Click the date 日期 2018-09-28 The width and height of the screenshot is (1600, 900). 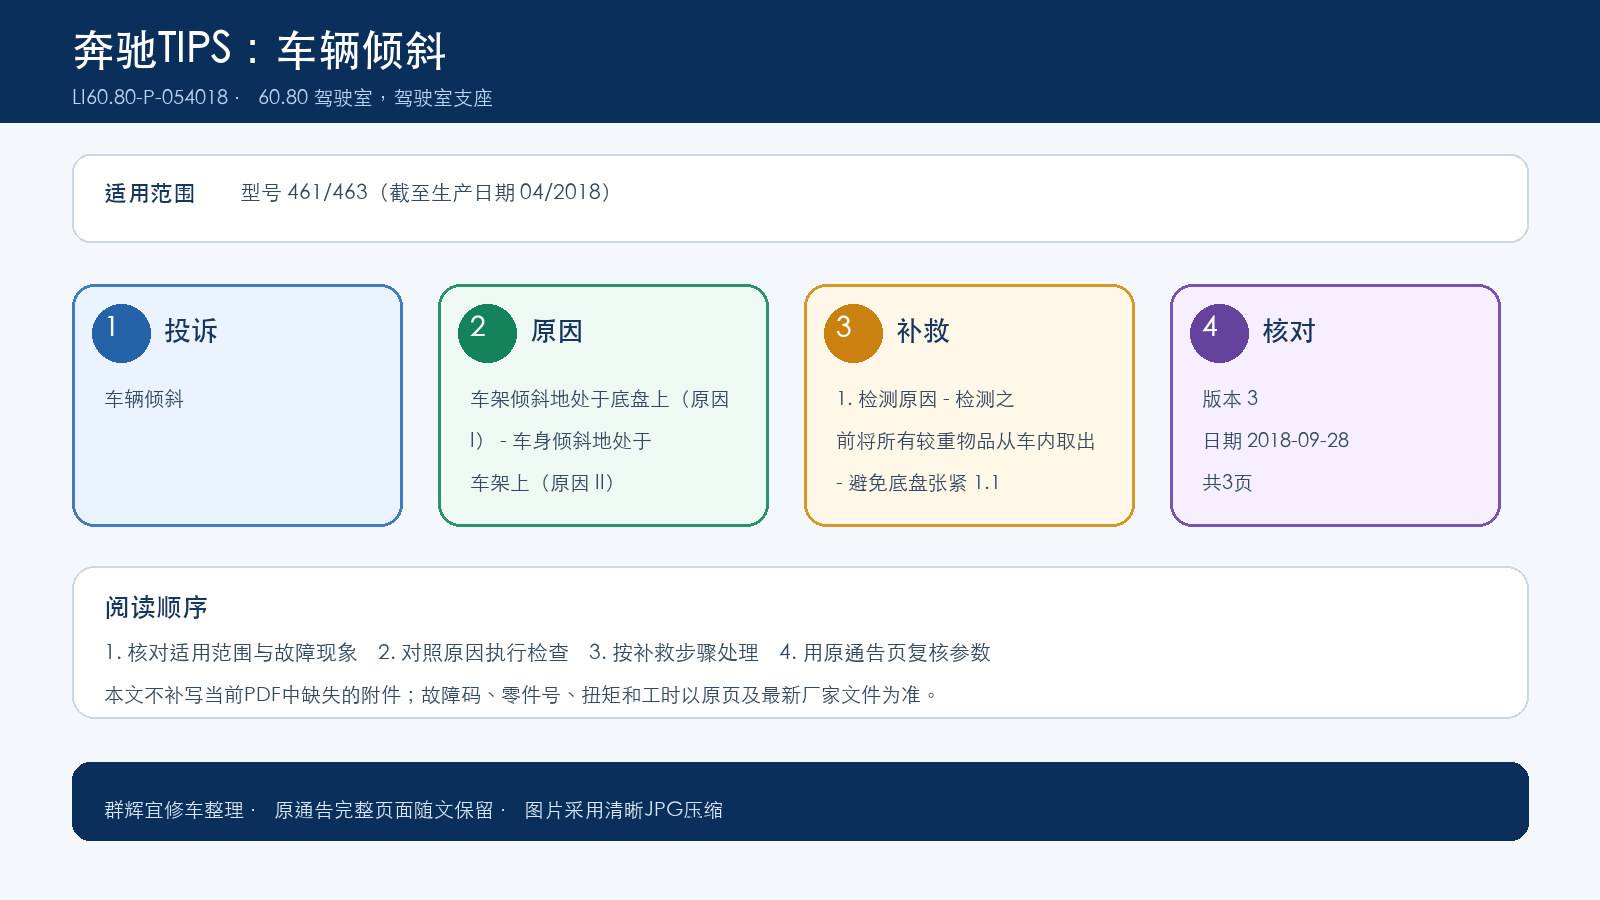[x=1276, y=441]
